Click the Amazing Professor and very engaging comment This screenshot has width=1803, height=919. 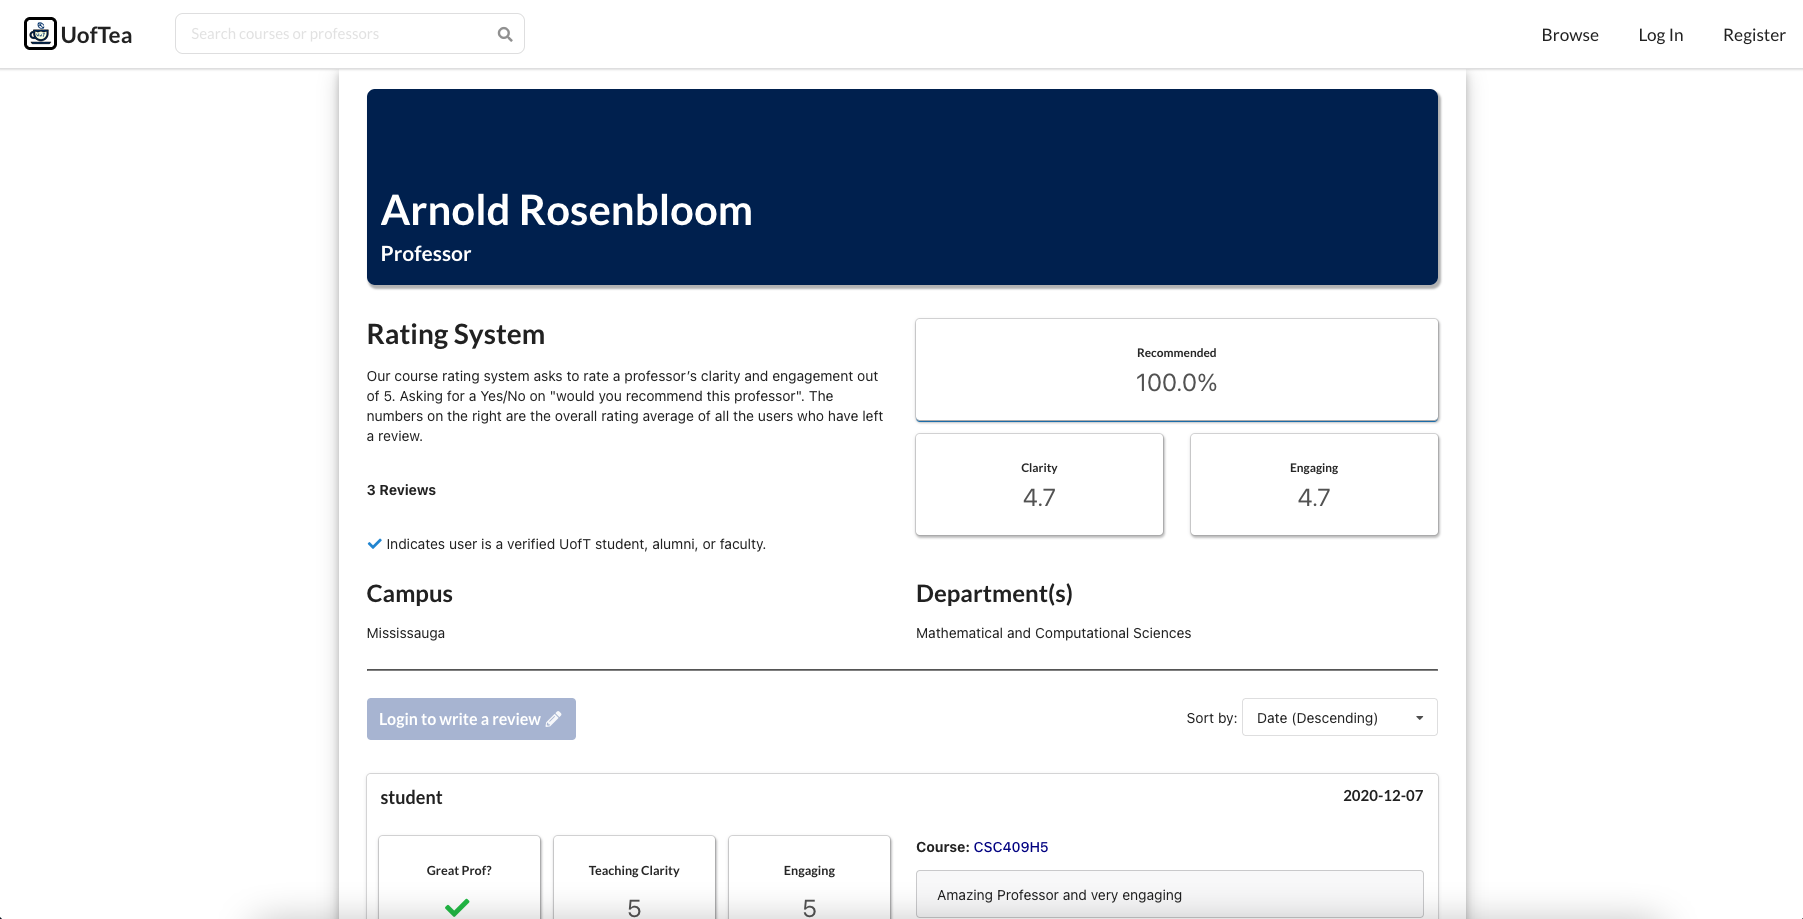1170,894
